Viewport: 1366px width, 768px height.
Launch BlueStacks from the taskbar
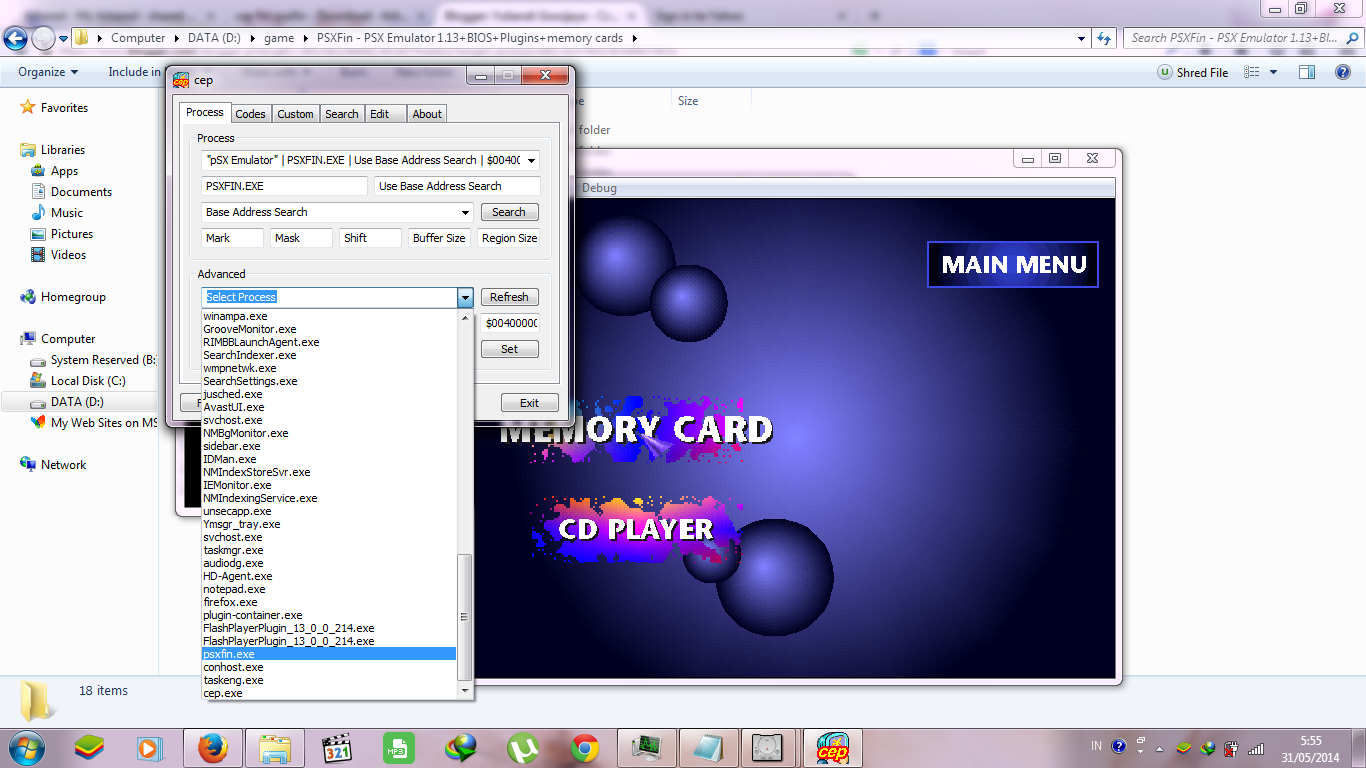89,747
